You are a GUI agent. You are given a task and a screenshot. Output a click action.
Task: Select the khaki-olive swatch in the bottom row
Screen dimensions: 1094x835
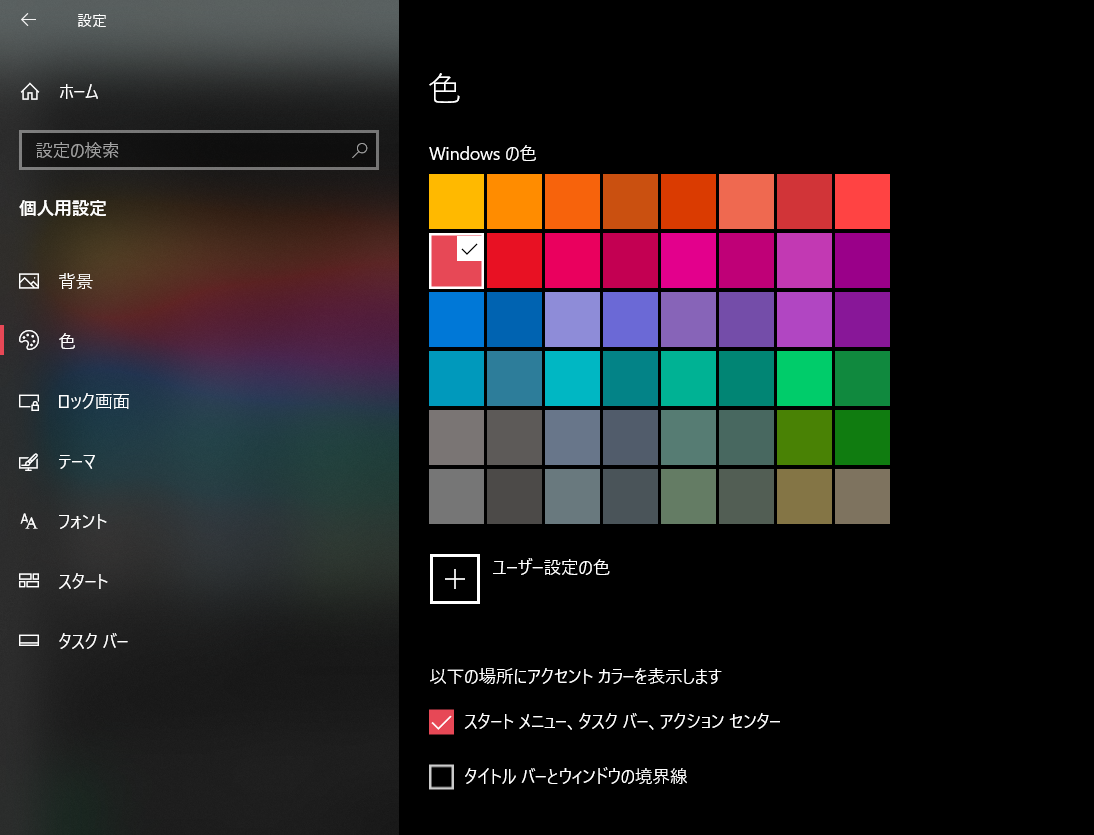[x=804, y=496]
